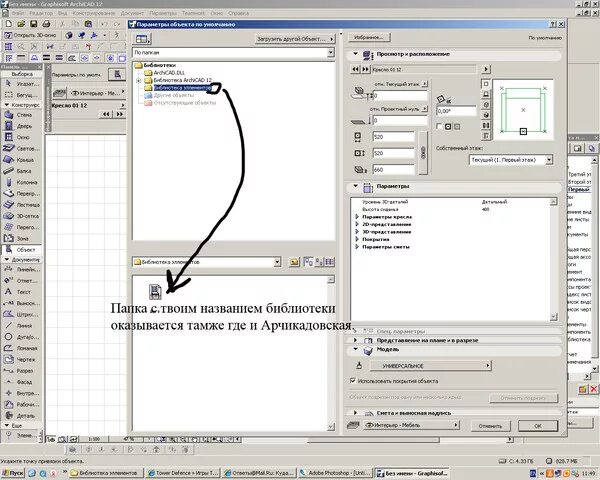Click the 'Загрузить другой Объект...' button
This screenshot has width=600, height=480.
(x=295, y=39)
